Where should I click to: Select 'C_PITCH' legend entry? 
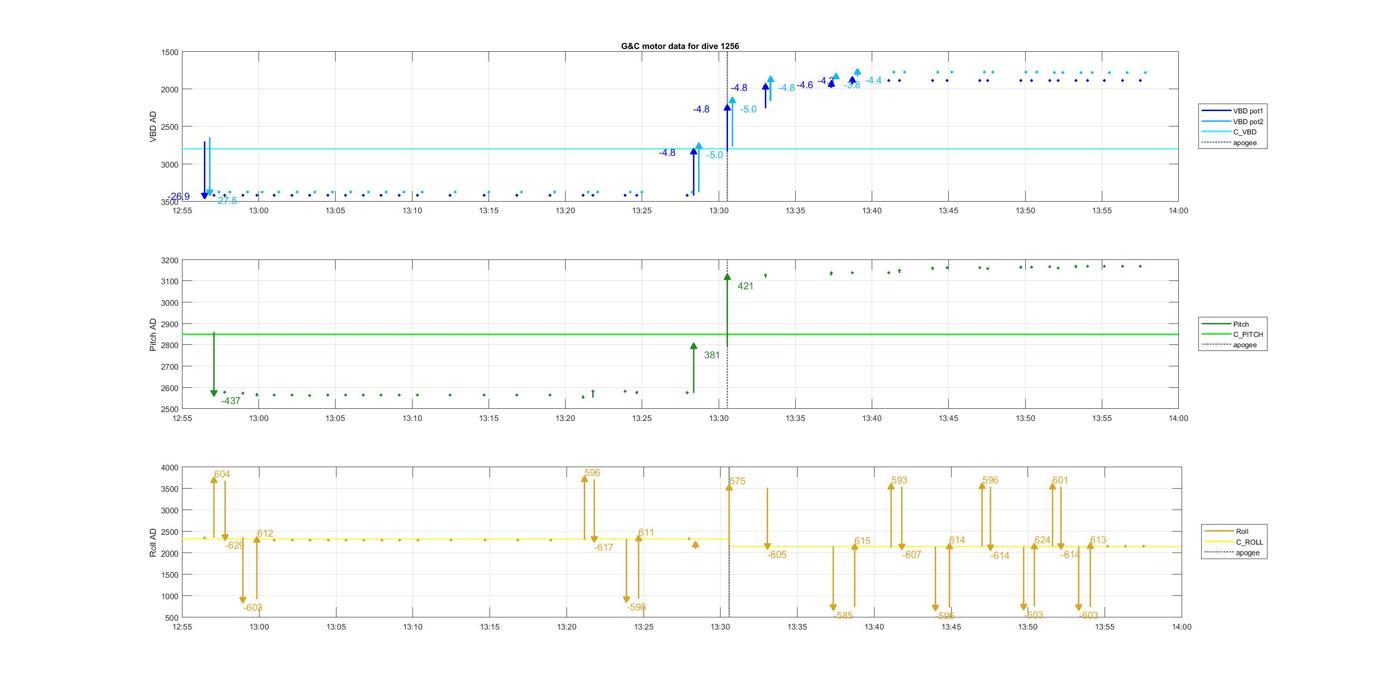click(x=1247, y=334)
